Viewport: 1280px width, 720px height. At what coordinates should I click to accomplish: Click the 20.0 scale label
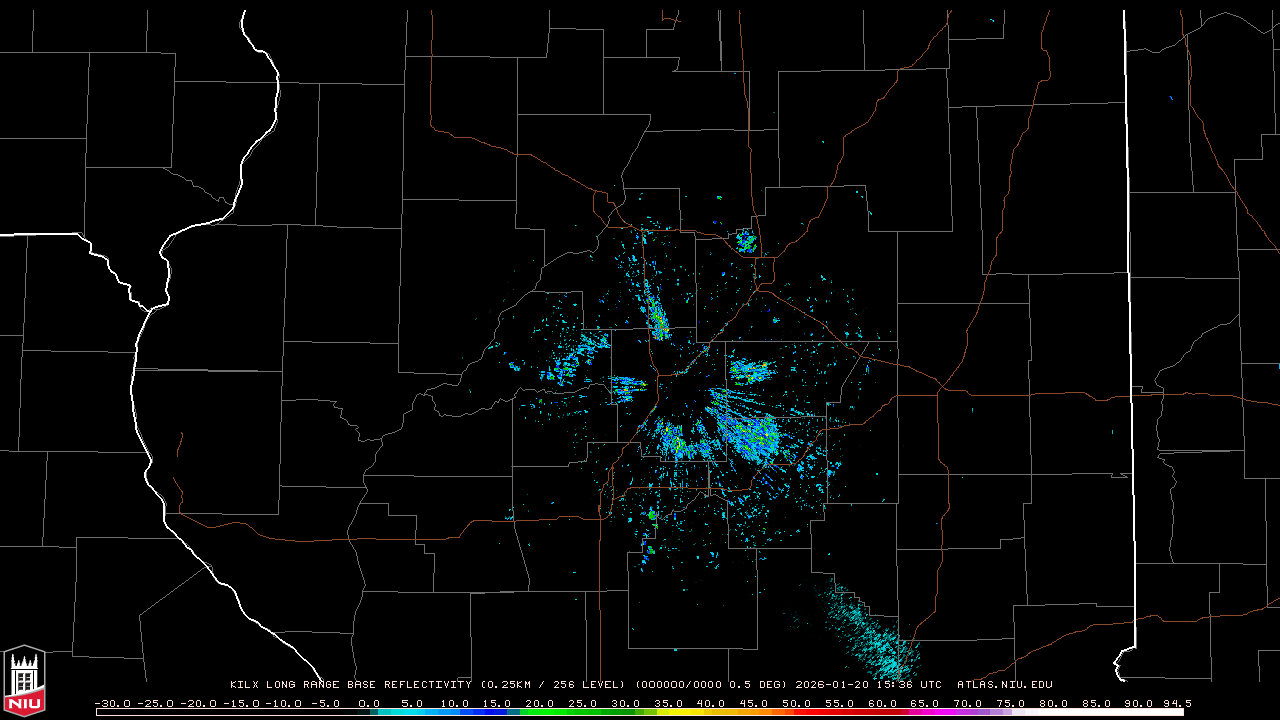click(x=541, y=703)
